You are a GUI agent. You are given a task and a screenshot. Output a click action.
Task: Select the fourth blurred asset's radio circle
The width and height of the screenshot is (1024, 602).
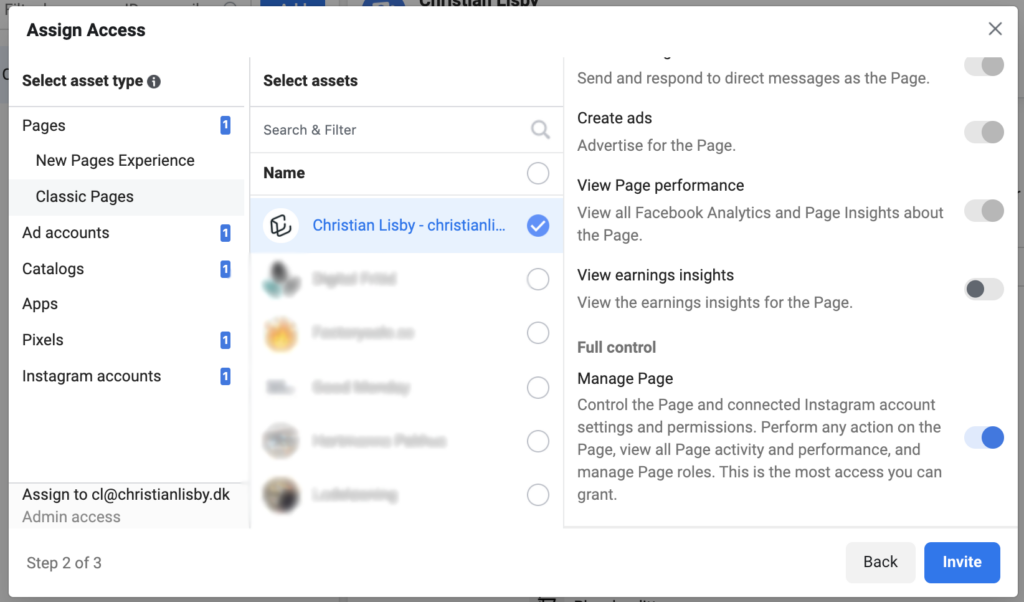point(537,387)
